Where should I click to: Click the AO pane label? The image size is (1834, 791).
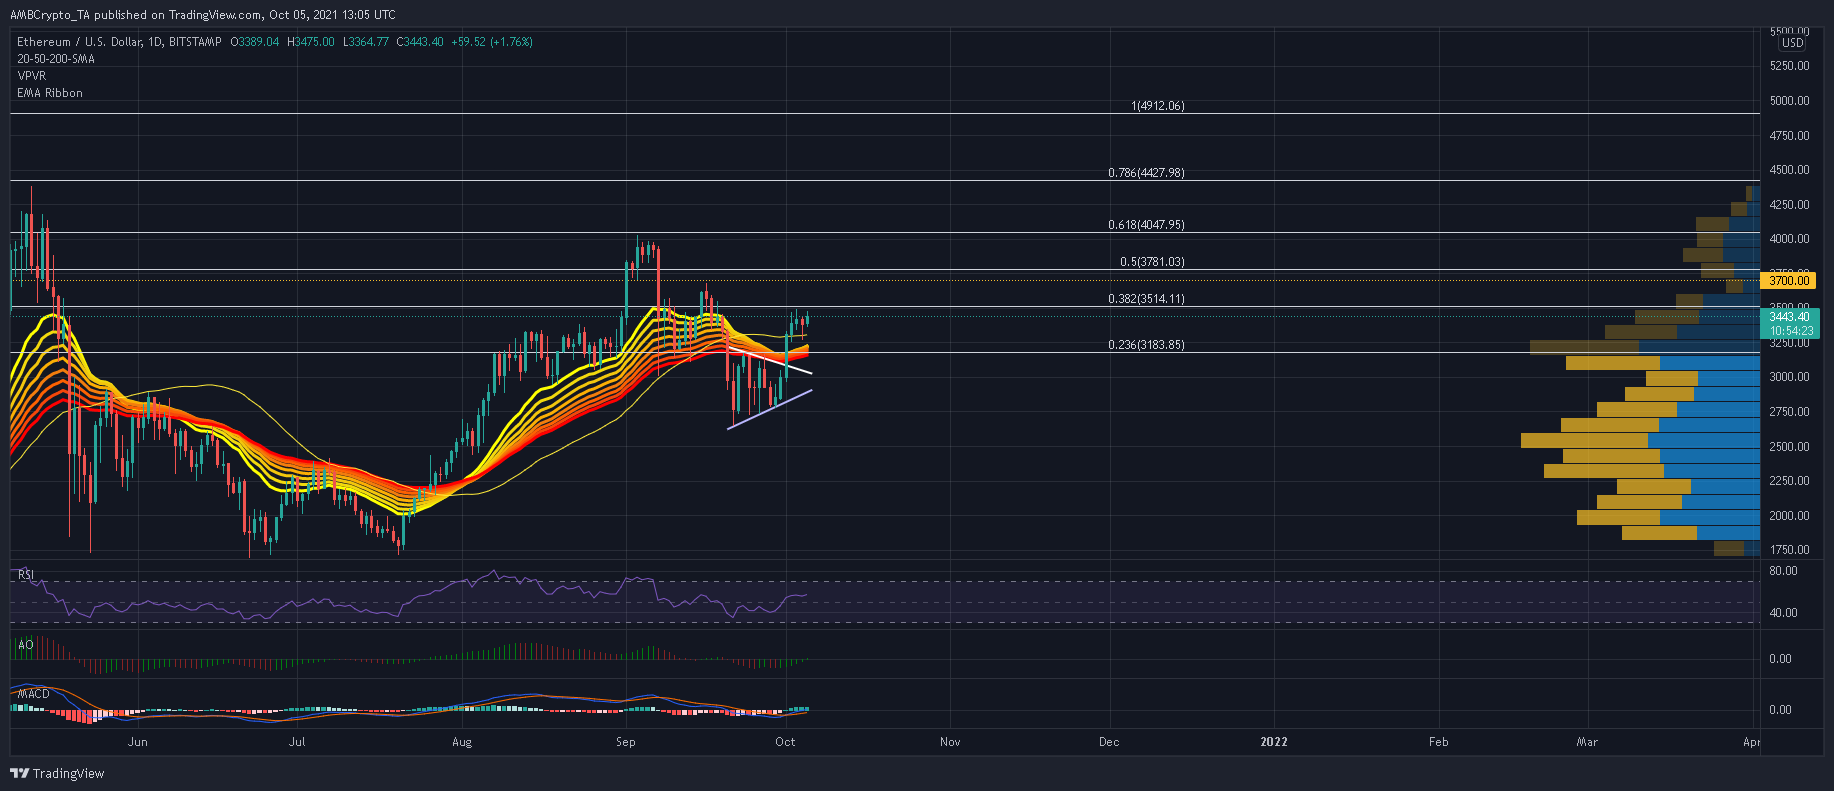pyautogui.click(x=26, y=645)
